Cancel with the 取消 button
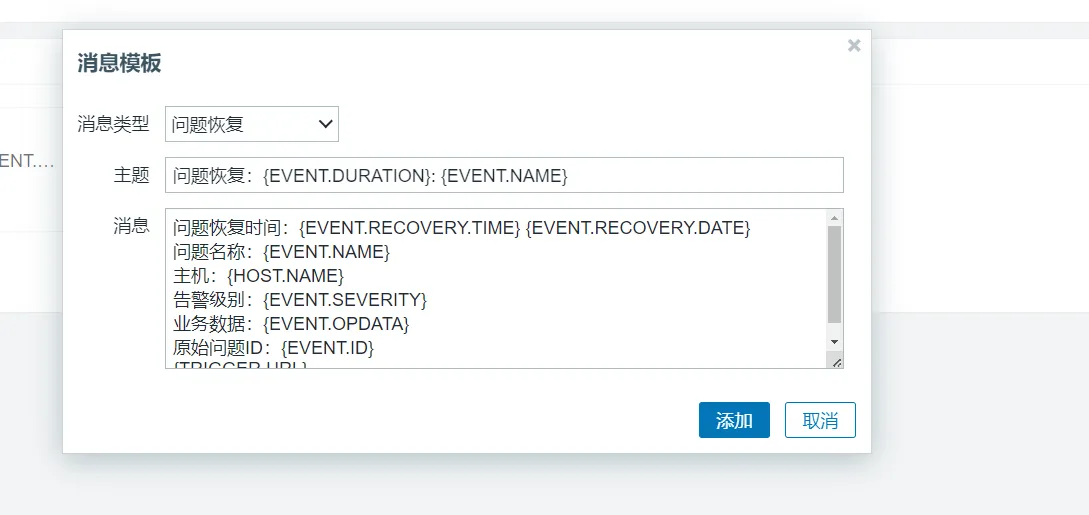 click(x=820, y=421)
